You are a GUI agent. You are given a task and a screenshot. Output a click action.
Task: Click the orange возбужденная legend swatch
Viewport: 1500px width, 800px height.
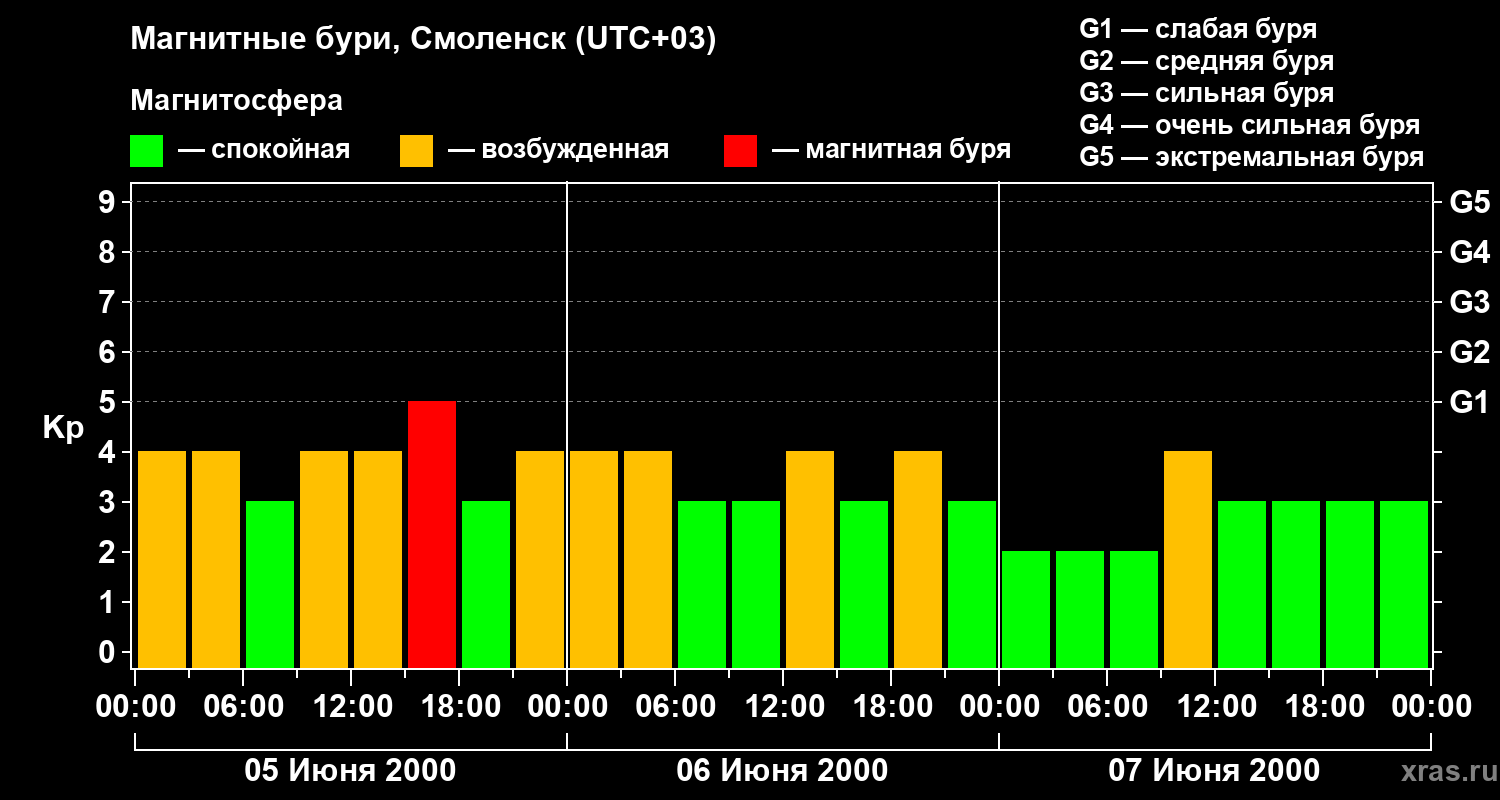coord(416,151)
